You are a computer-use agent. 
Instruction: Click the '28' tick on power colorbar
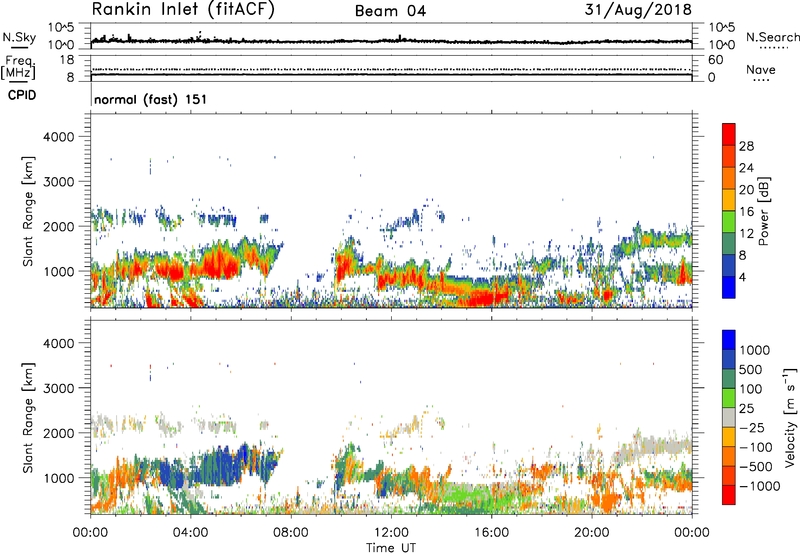(x=746, y=146)
